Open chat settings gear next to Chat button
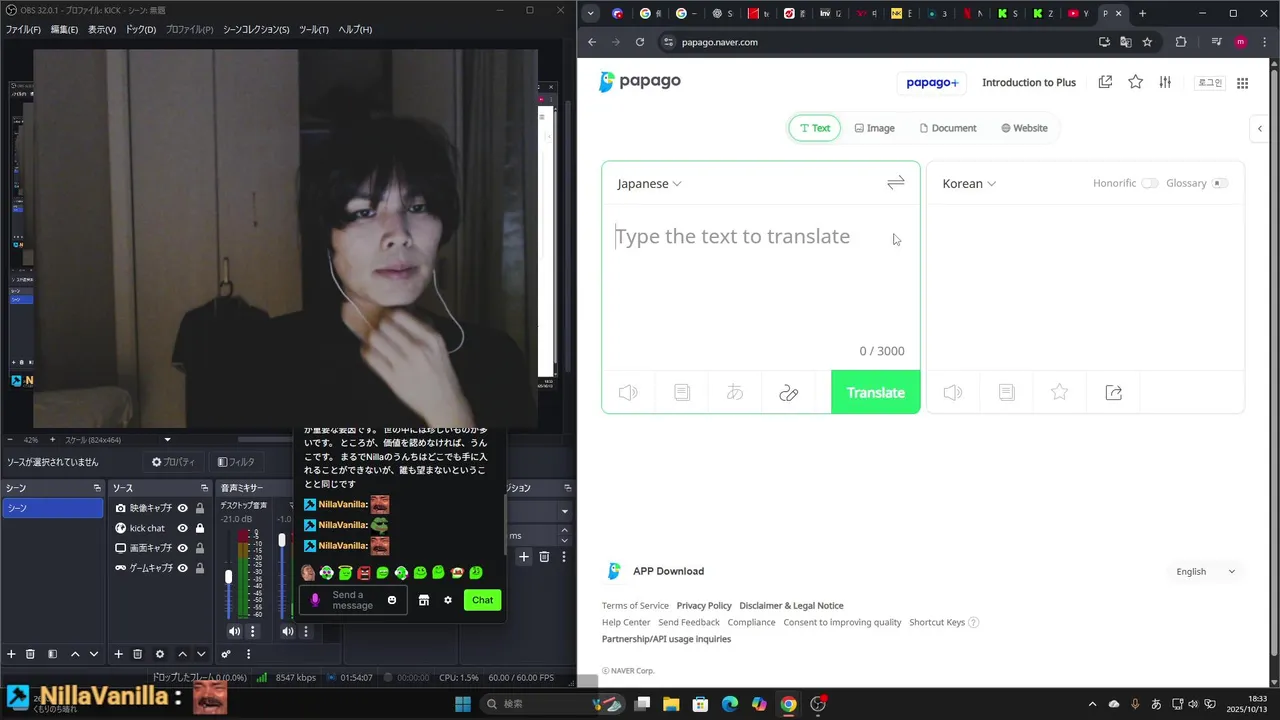 [448, 600]
